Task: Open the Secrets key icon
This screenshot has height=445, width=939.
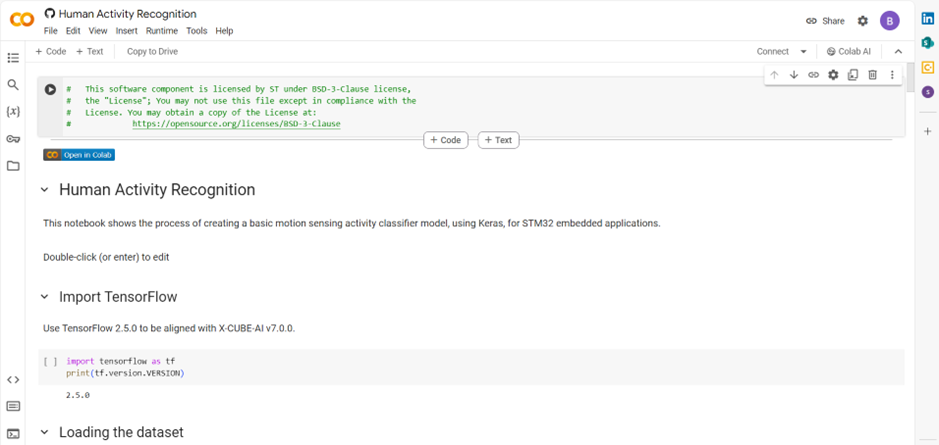Action: [x=13, y=139]
